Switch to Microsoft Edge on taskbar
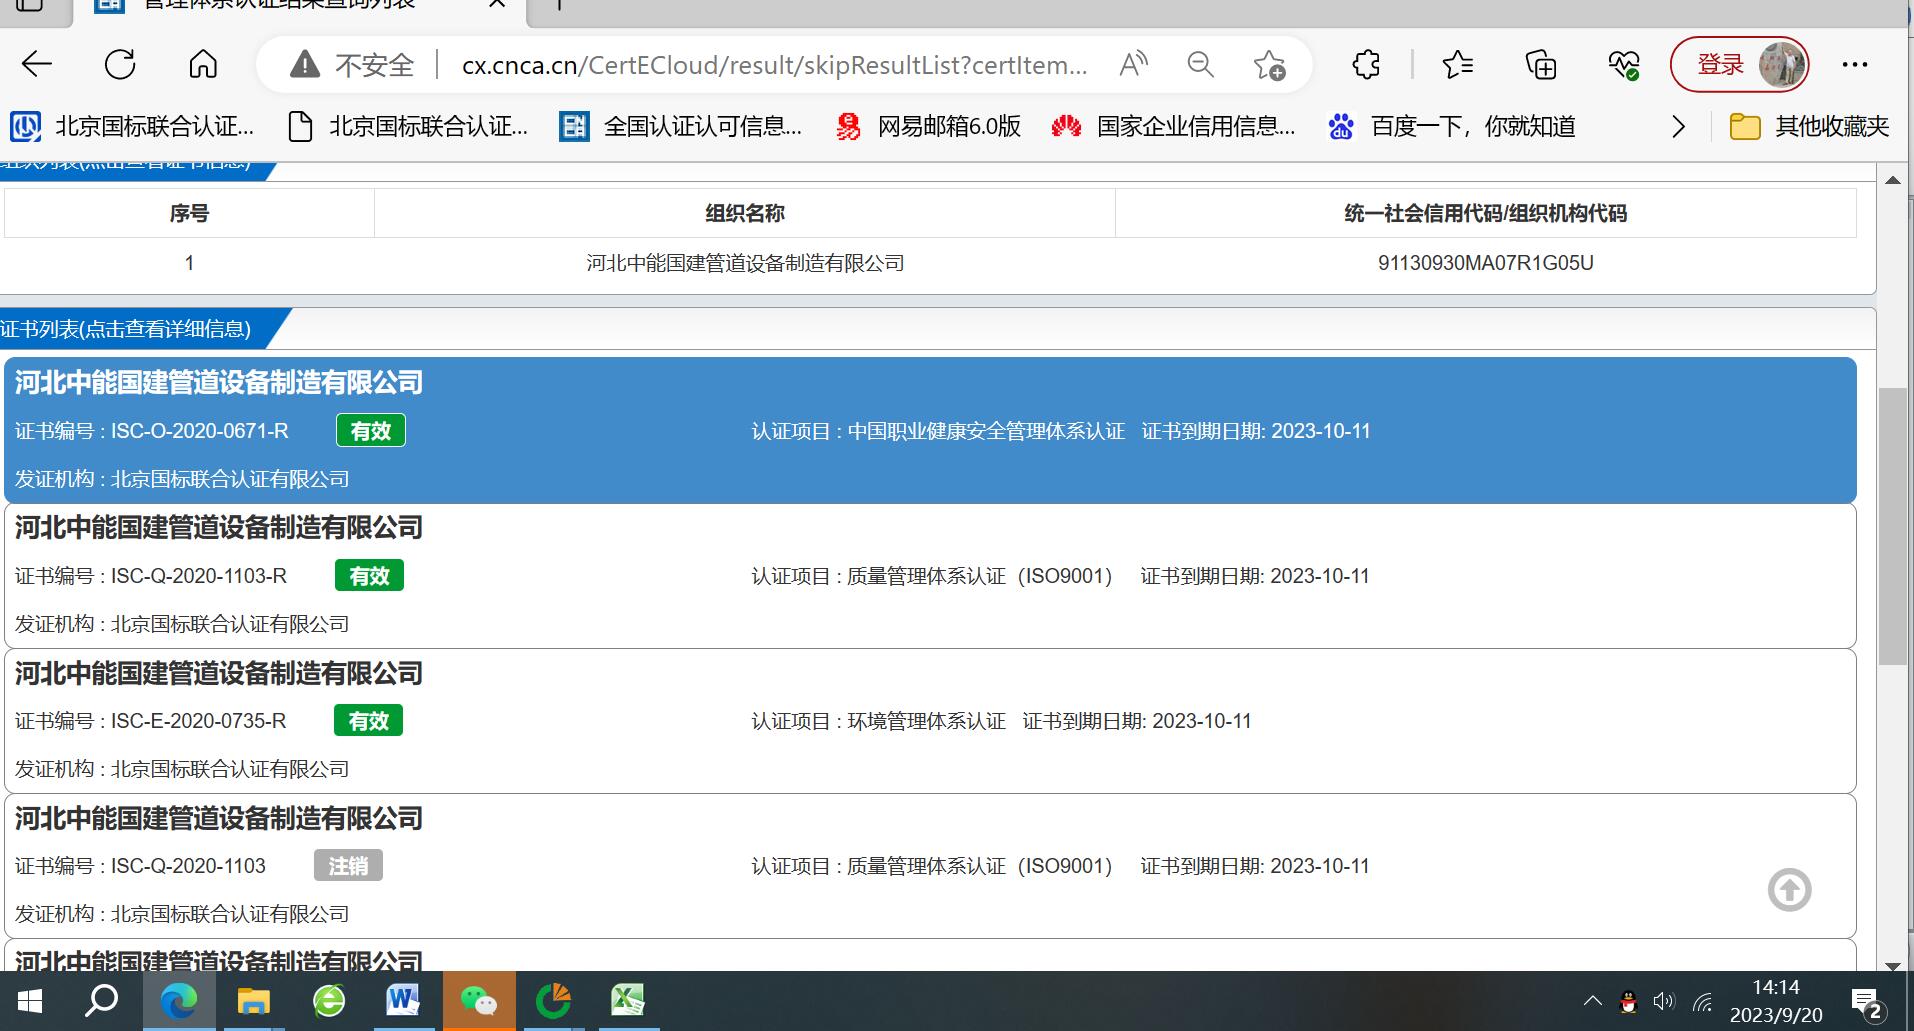Screen dimensions: 1914x1031 [179, 1000]
